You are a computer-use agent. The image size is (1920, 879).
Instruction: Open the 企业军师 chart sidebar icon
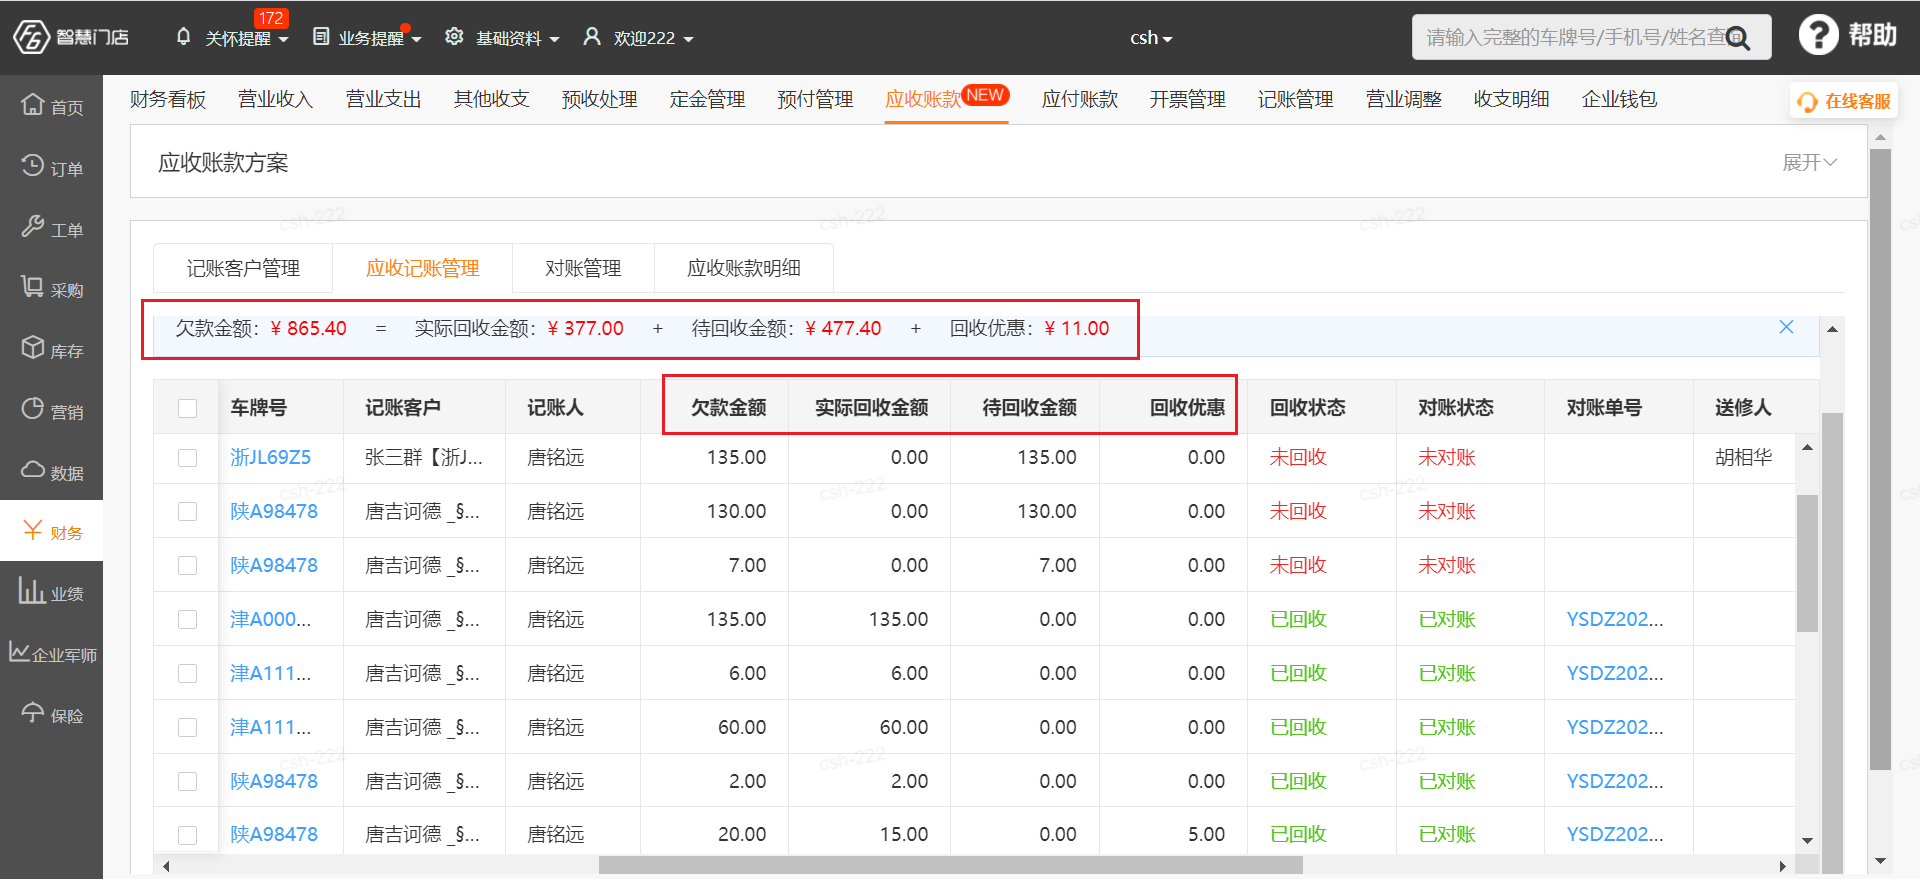pyautogui.click(x=19, y=651)
